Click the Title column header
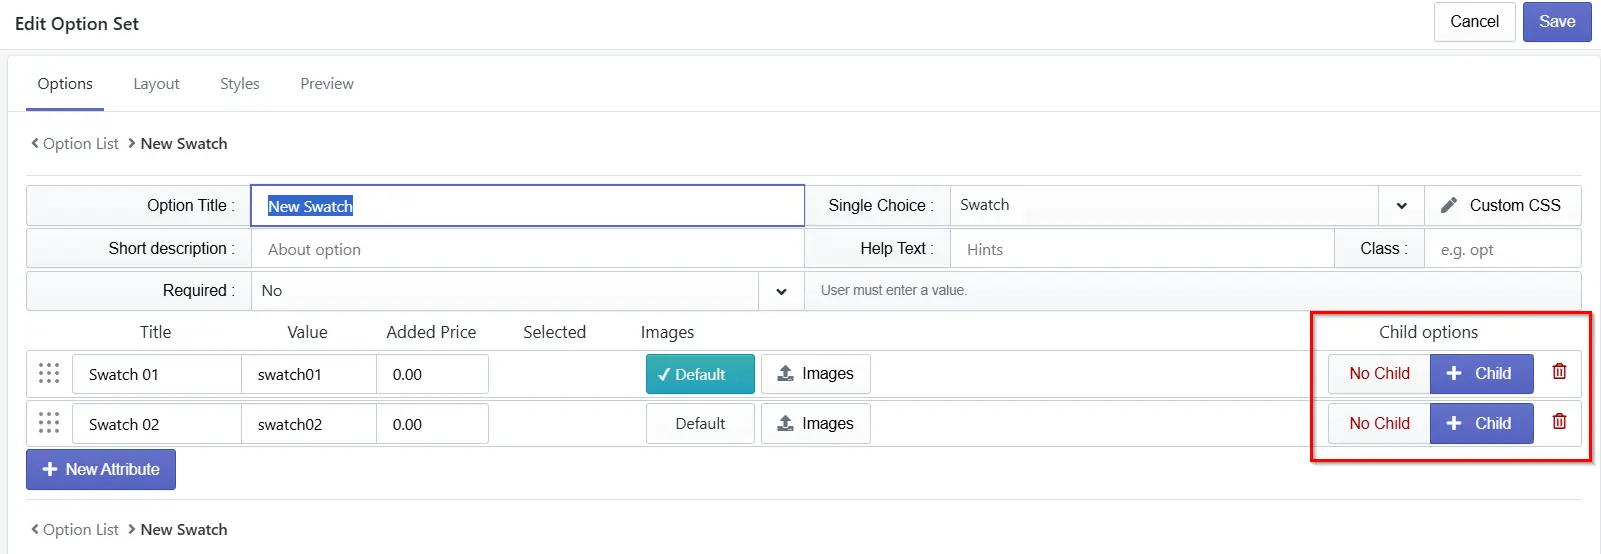 point(155,332)
